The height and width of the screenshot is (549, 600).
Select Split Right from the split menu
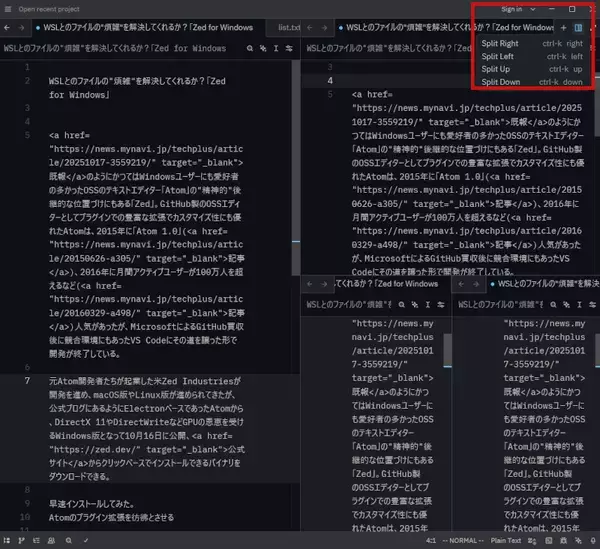500,44
